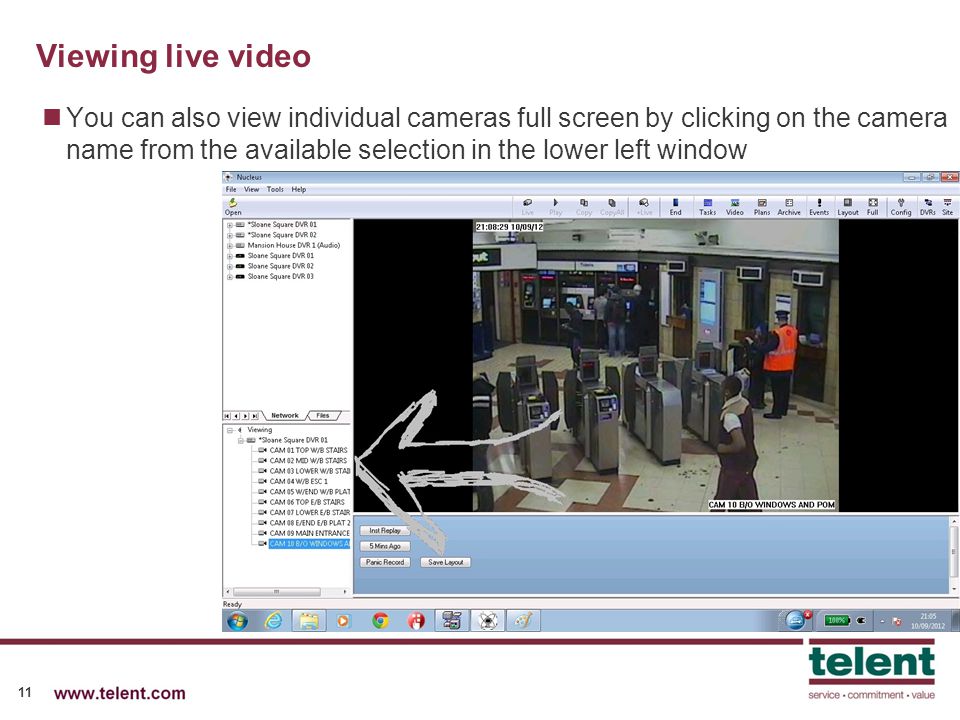The width and height of the screenshot is (960, 720).
Task: Open the Config toolbar icon
Action: pos(901,207)
